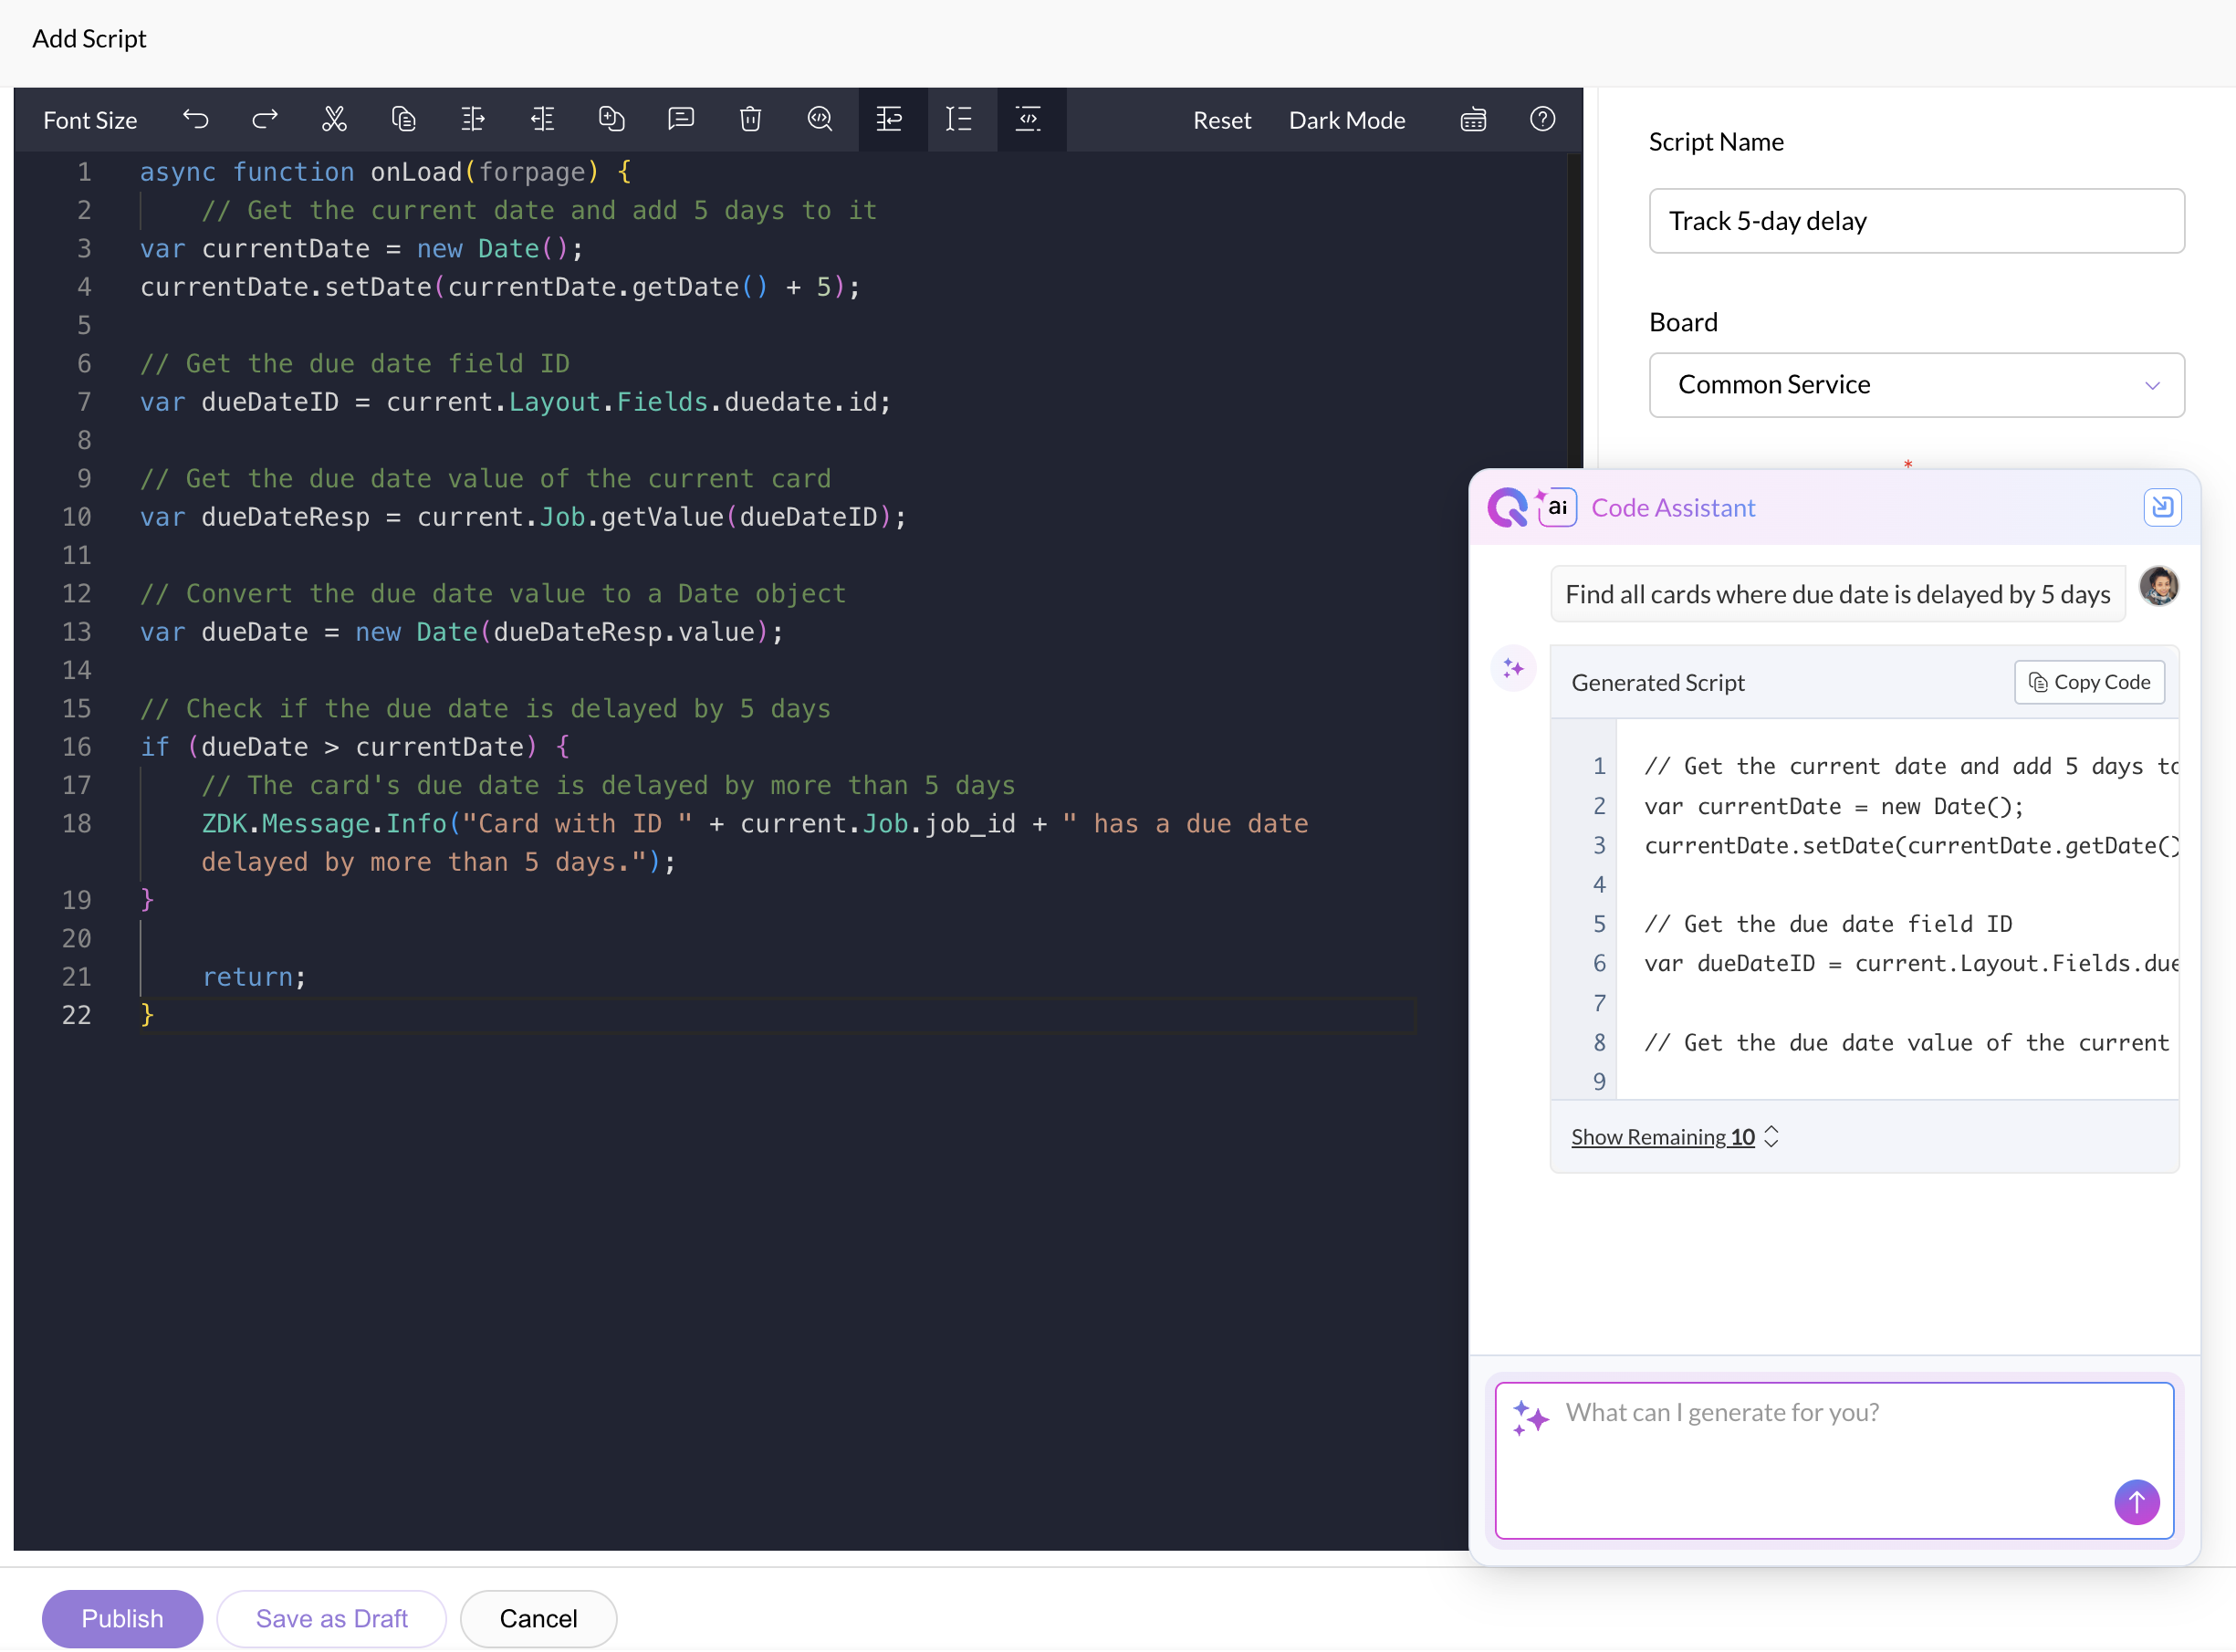2236x1652 pixels.
Task: Open the code search magnifier icon
Action: click(x=820, y=120)
